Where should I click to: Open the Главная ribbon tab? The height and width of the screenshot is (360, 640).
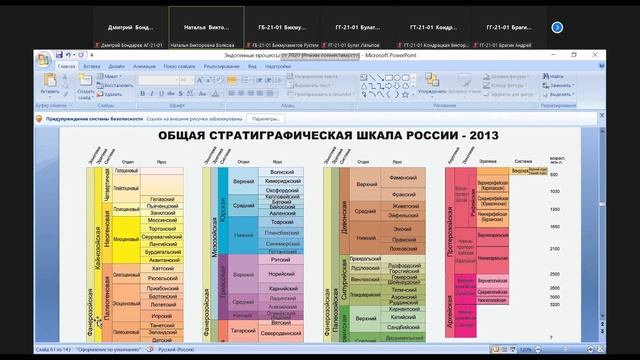[67, 66]
